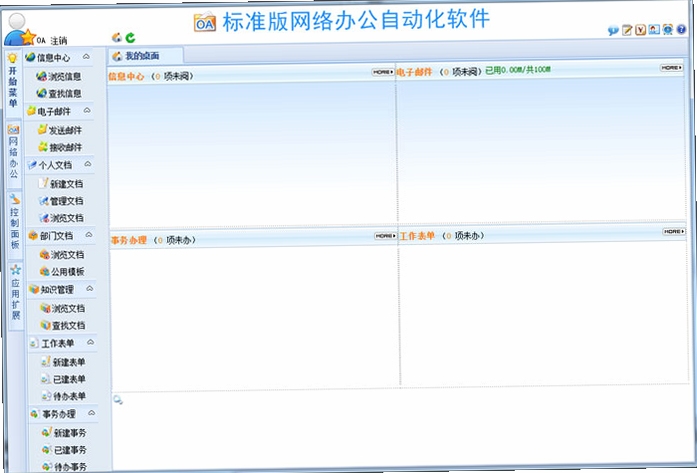
Task: Select 新建事务 in sidebar
Action: pos(65,433)
